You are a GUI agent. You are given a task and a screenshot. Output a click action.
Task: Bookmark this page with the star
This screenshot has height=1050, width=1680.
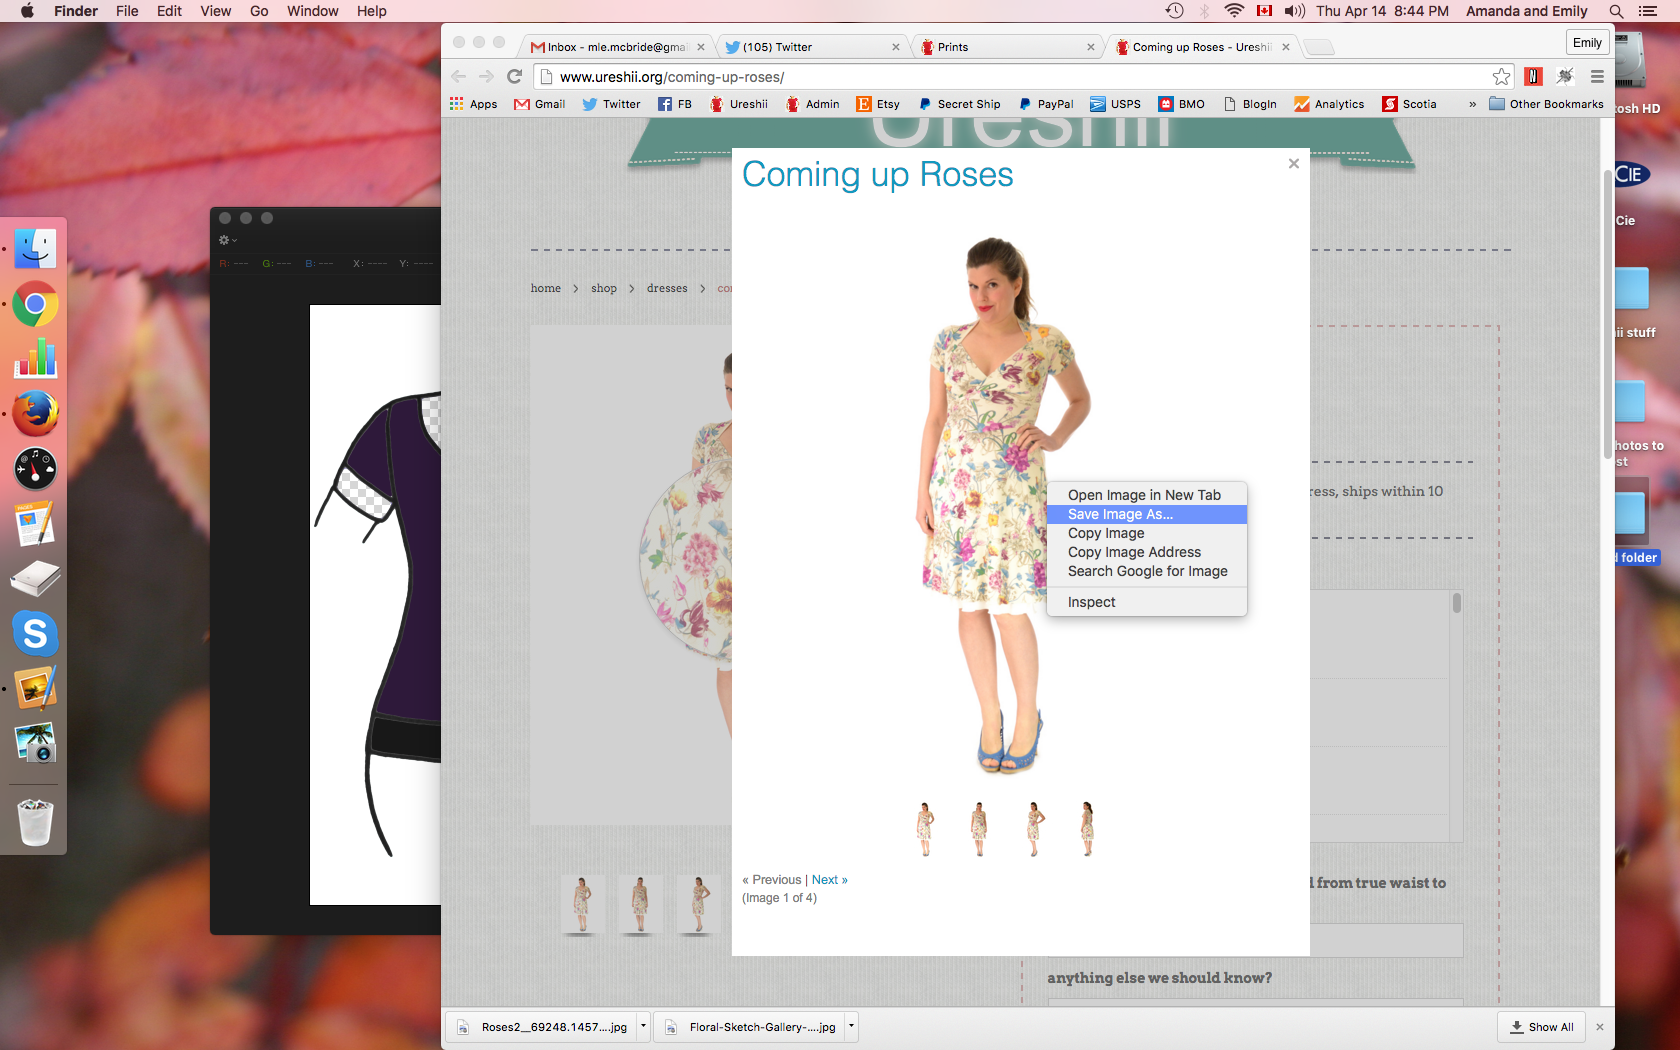(1501, 77)
